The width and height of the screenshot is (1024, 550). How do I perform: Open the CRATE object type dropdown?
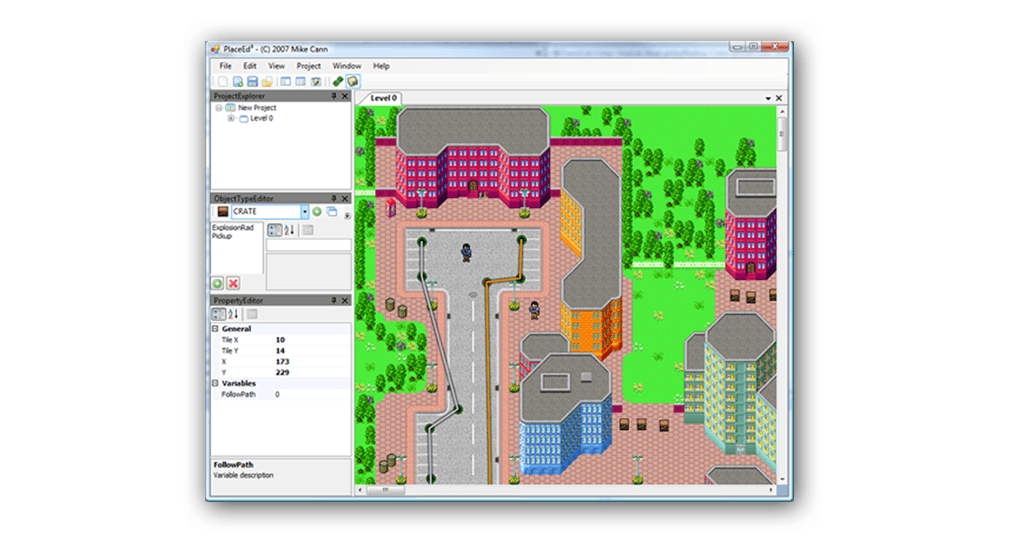click(x=304, y=212)
